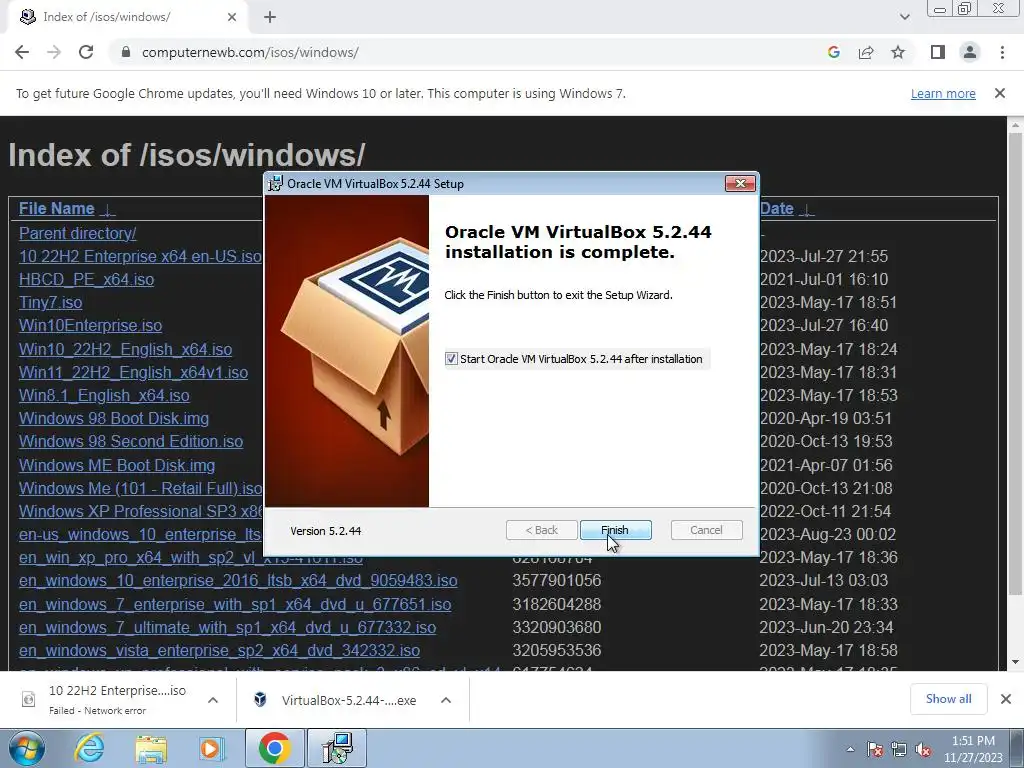Click the Cancel button in setup dialog
Viewport: 1024px width, 768px height.
[706, 530]
